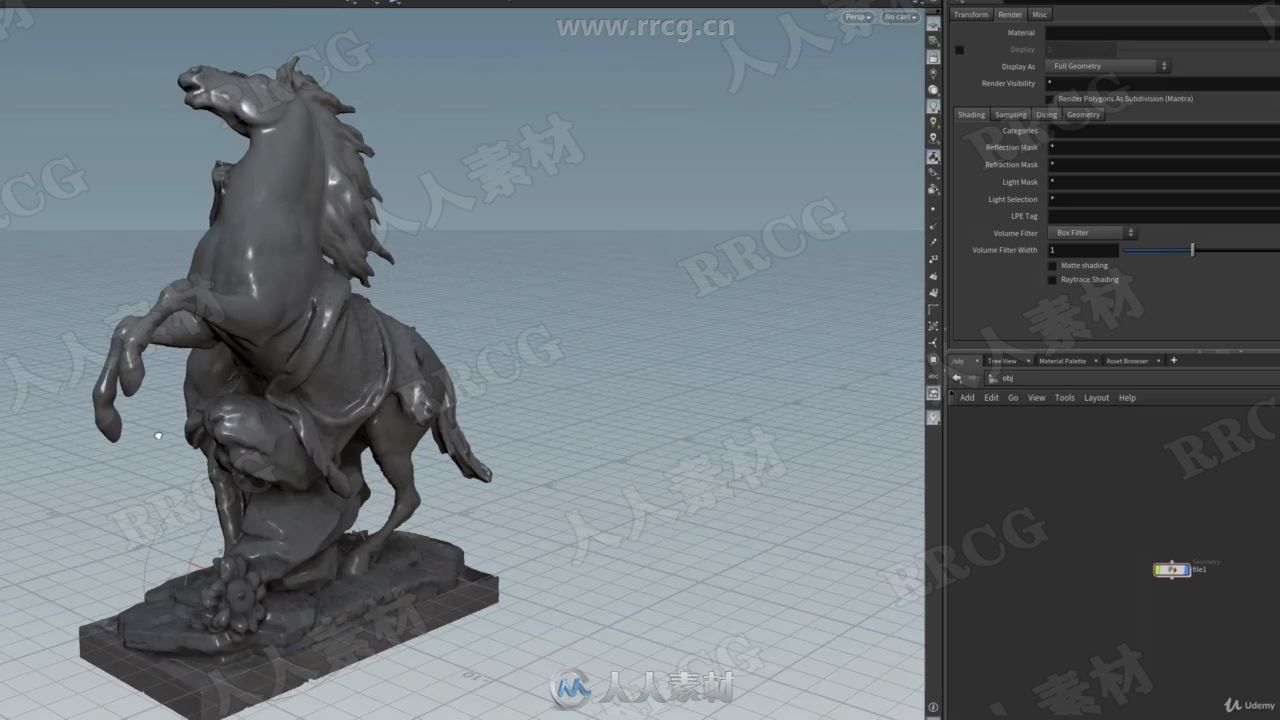This screenshot has height=720, width=1280.
Task: Open the network Tools menu
Action: pyautogui.click(x=1065, y=398)
